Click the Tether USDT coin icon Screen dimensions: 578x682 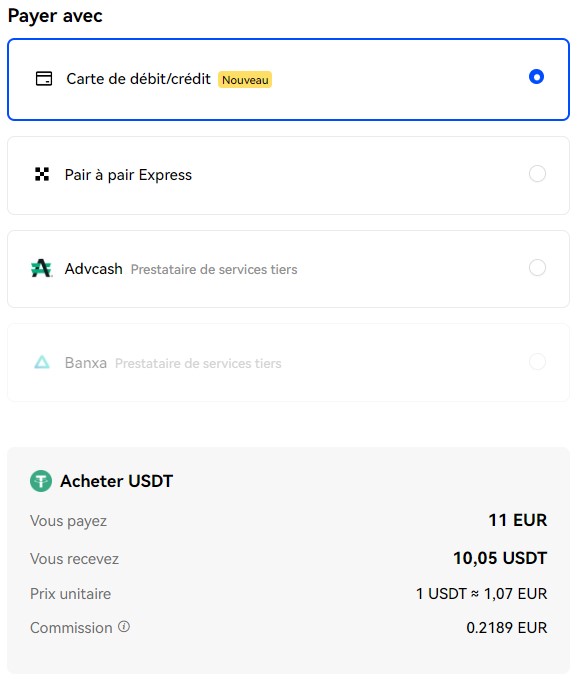coord(41,481)
